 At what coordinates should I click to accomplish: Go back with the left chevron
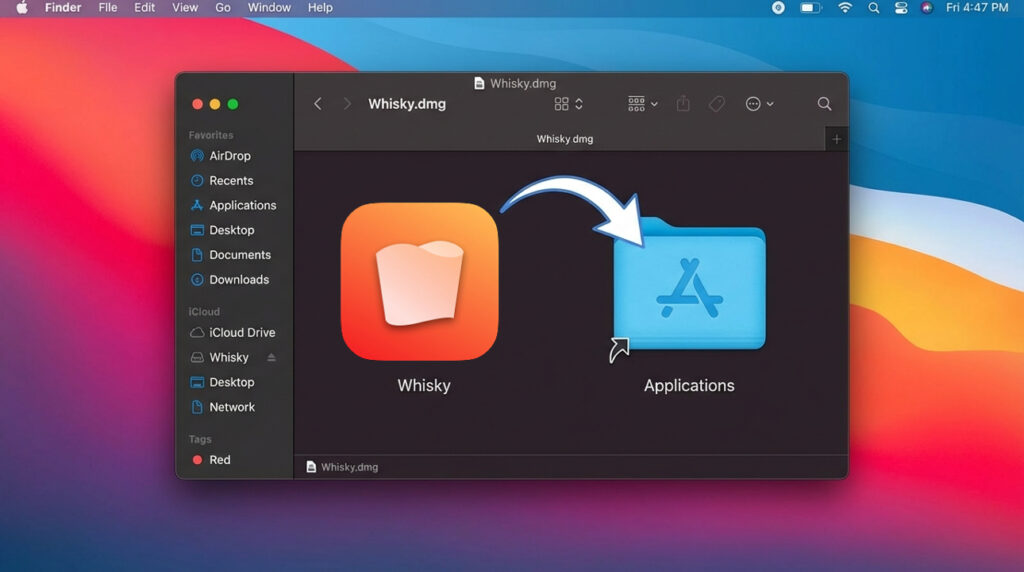point(318,104)
